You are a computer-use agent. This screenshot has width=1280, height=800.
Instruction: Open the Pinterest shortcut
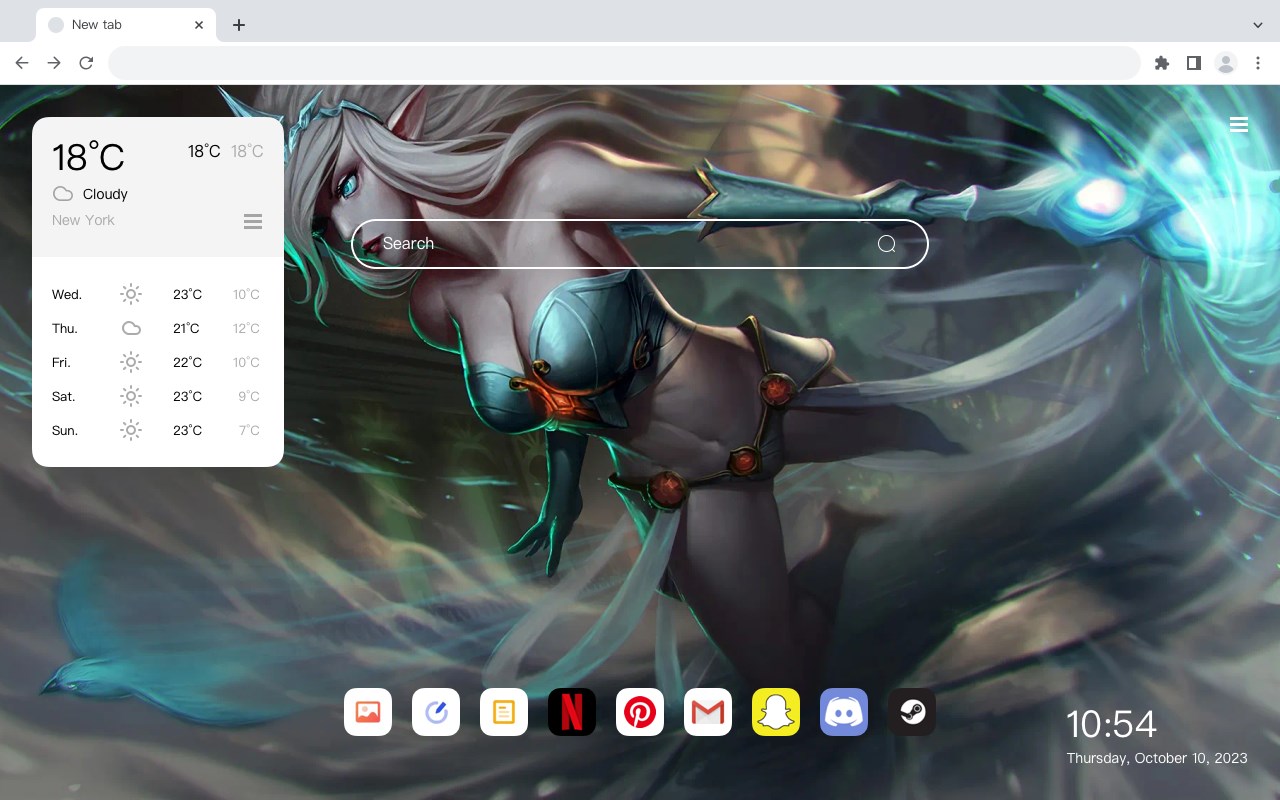640,712
